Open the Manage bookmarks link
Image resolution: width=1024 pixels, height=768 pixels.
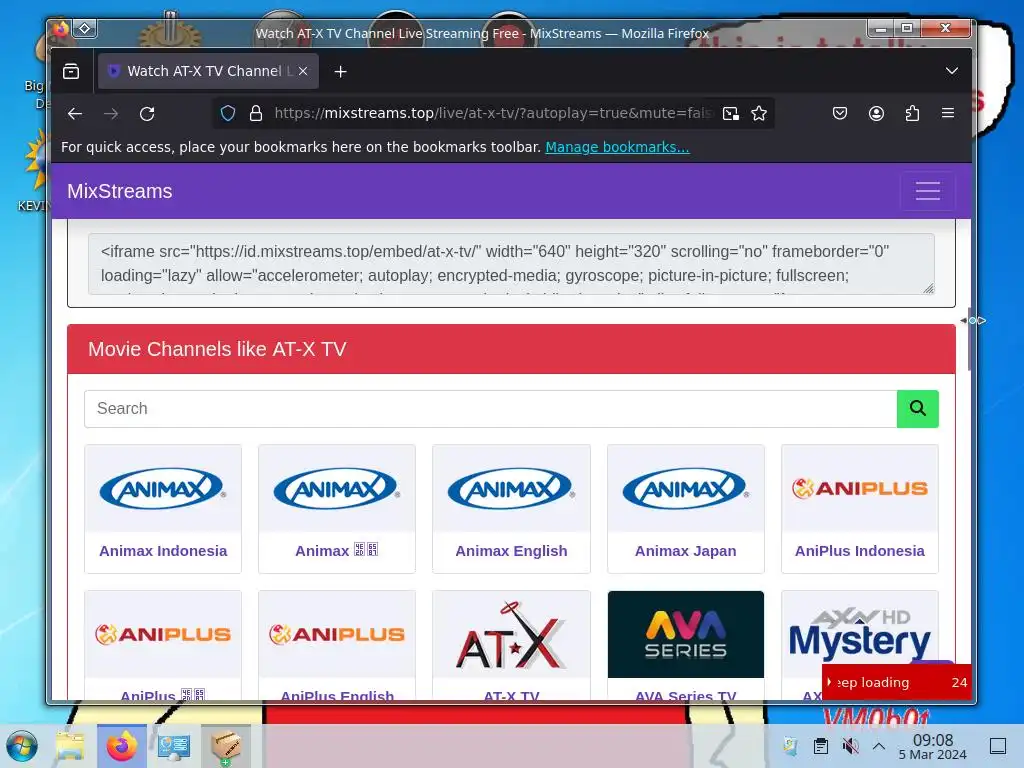[x=617, y=147]
